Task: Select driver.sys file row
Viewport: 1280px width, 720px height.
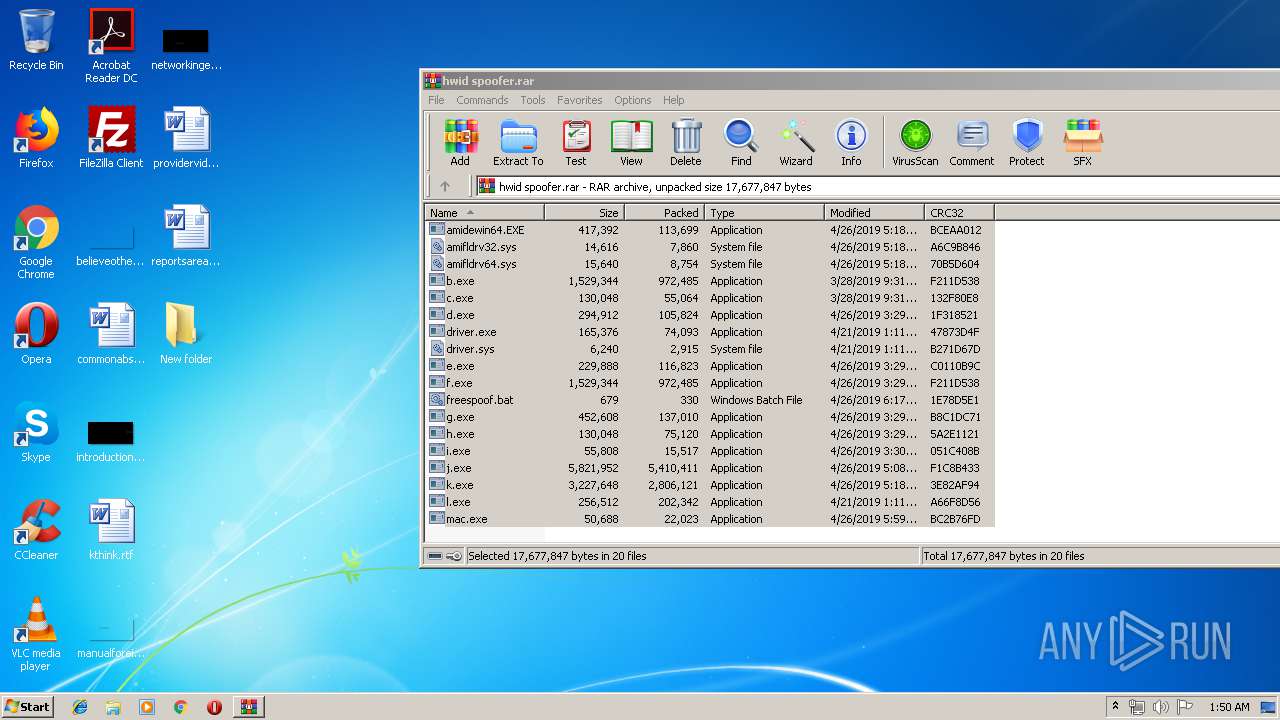Action: tap(710, 349)
